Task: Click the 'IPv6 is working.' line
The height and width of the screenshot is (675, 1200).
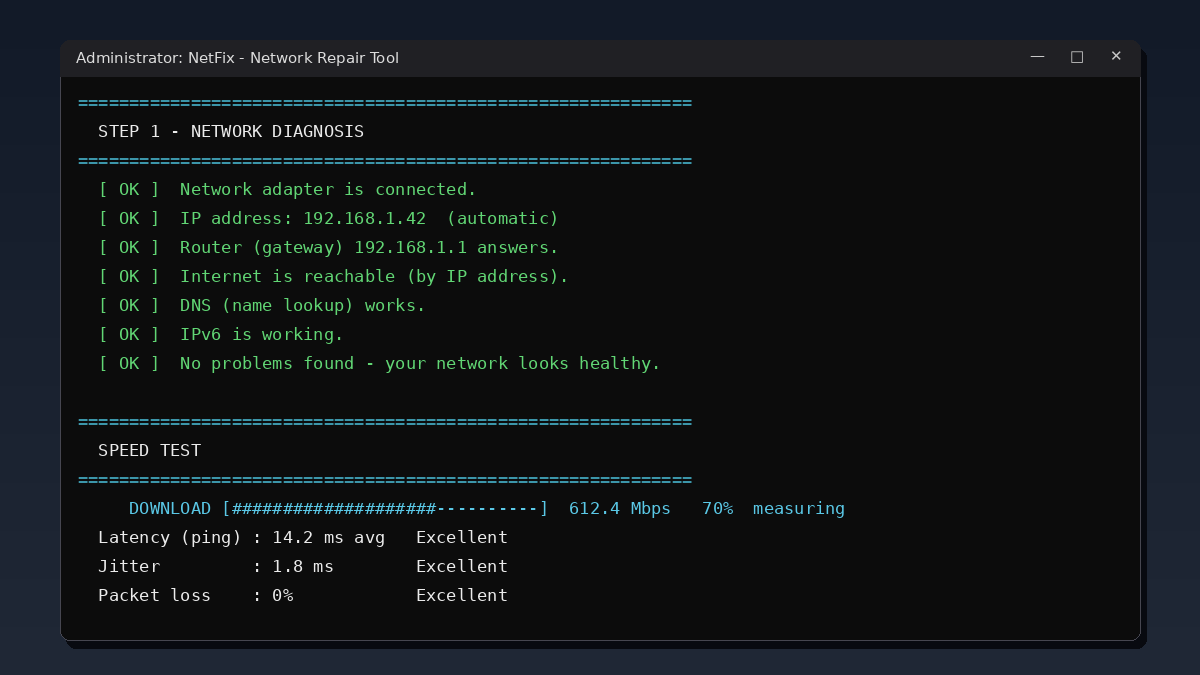Action: click(x=262, y=335)
